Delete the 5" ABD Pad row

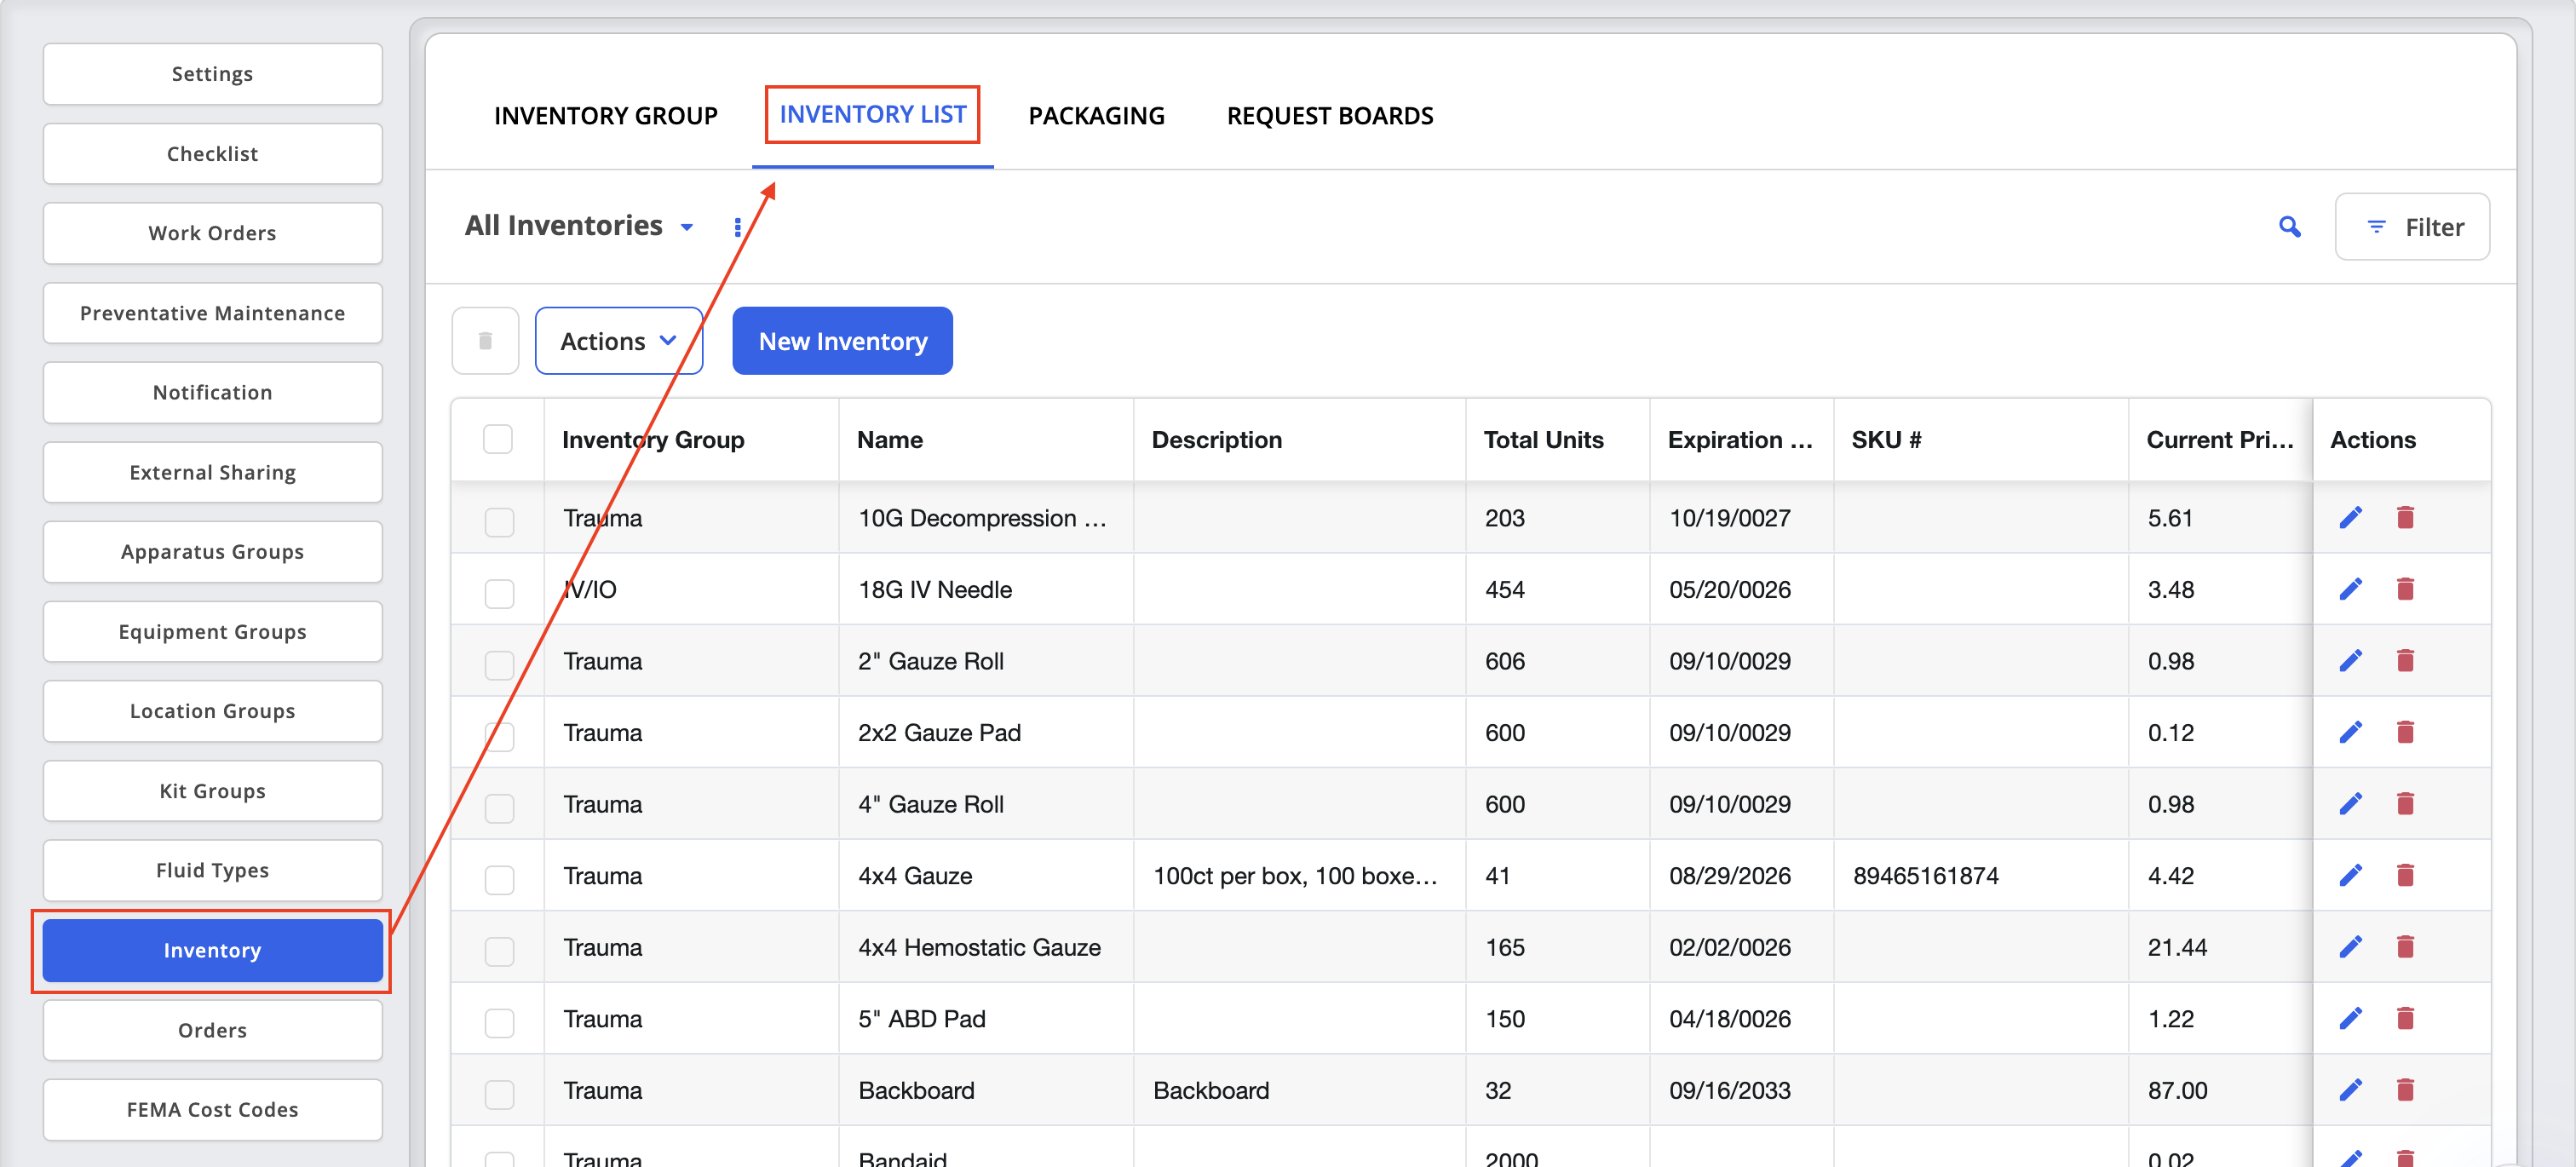2405,1018
